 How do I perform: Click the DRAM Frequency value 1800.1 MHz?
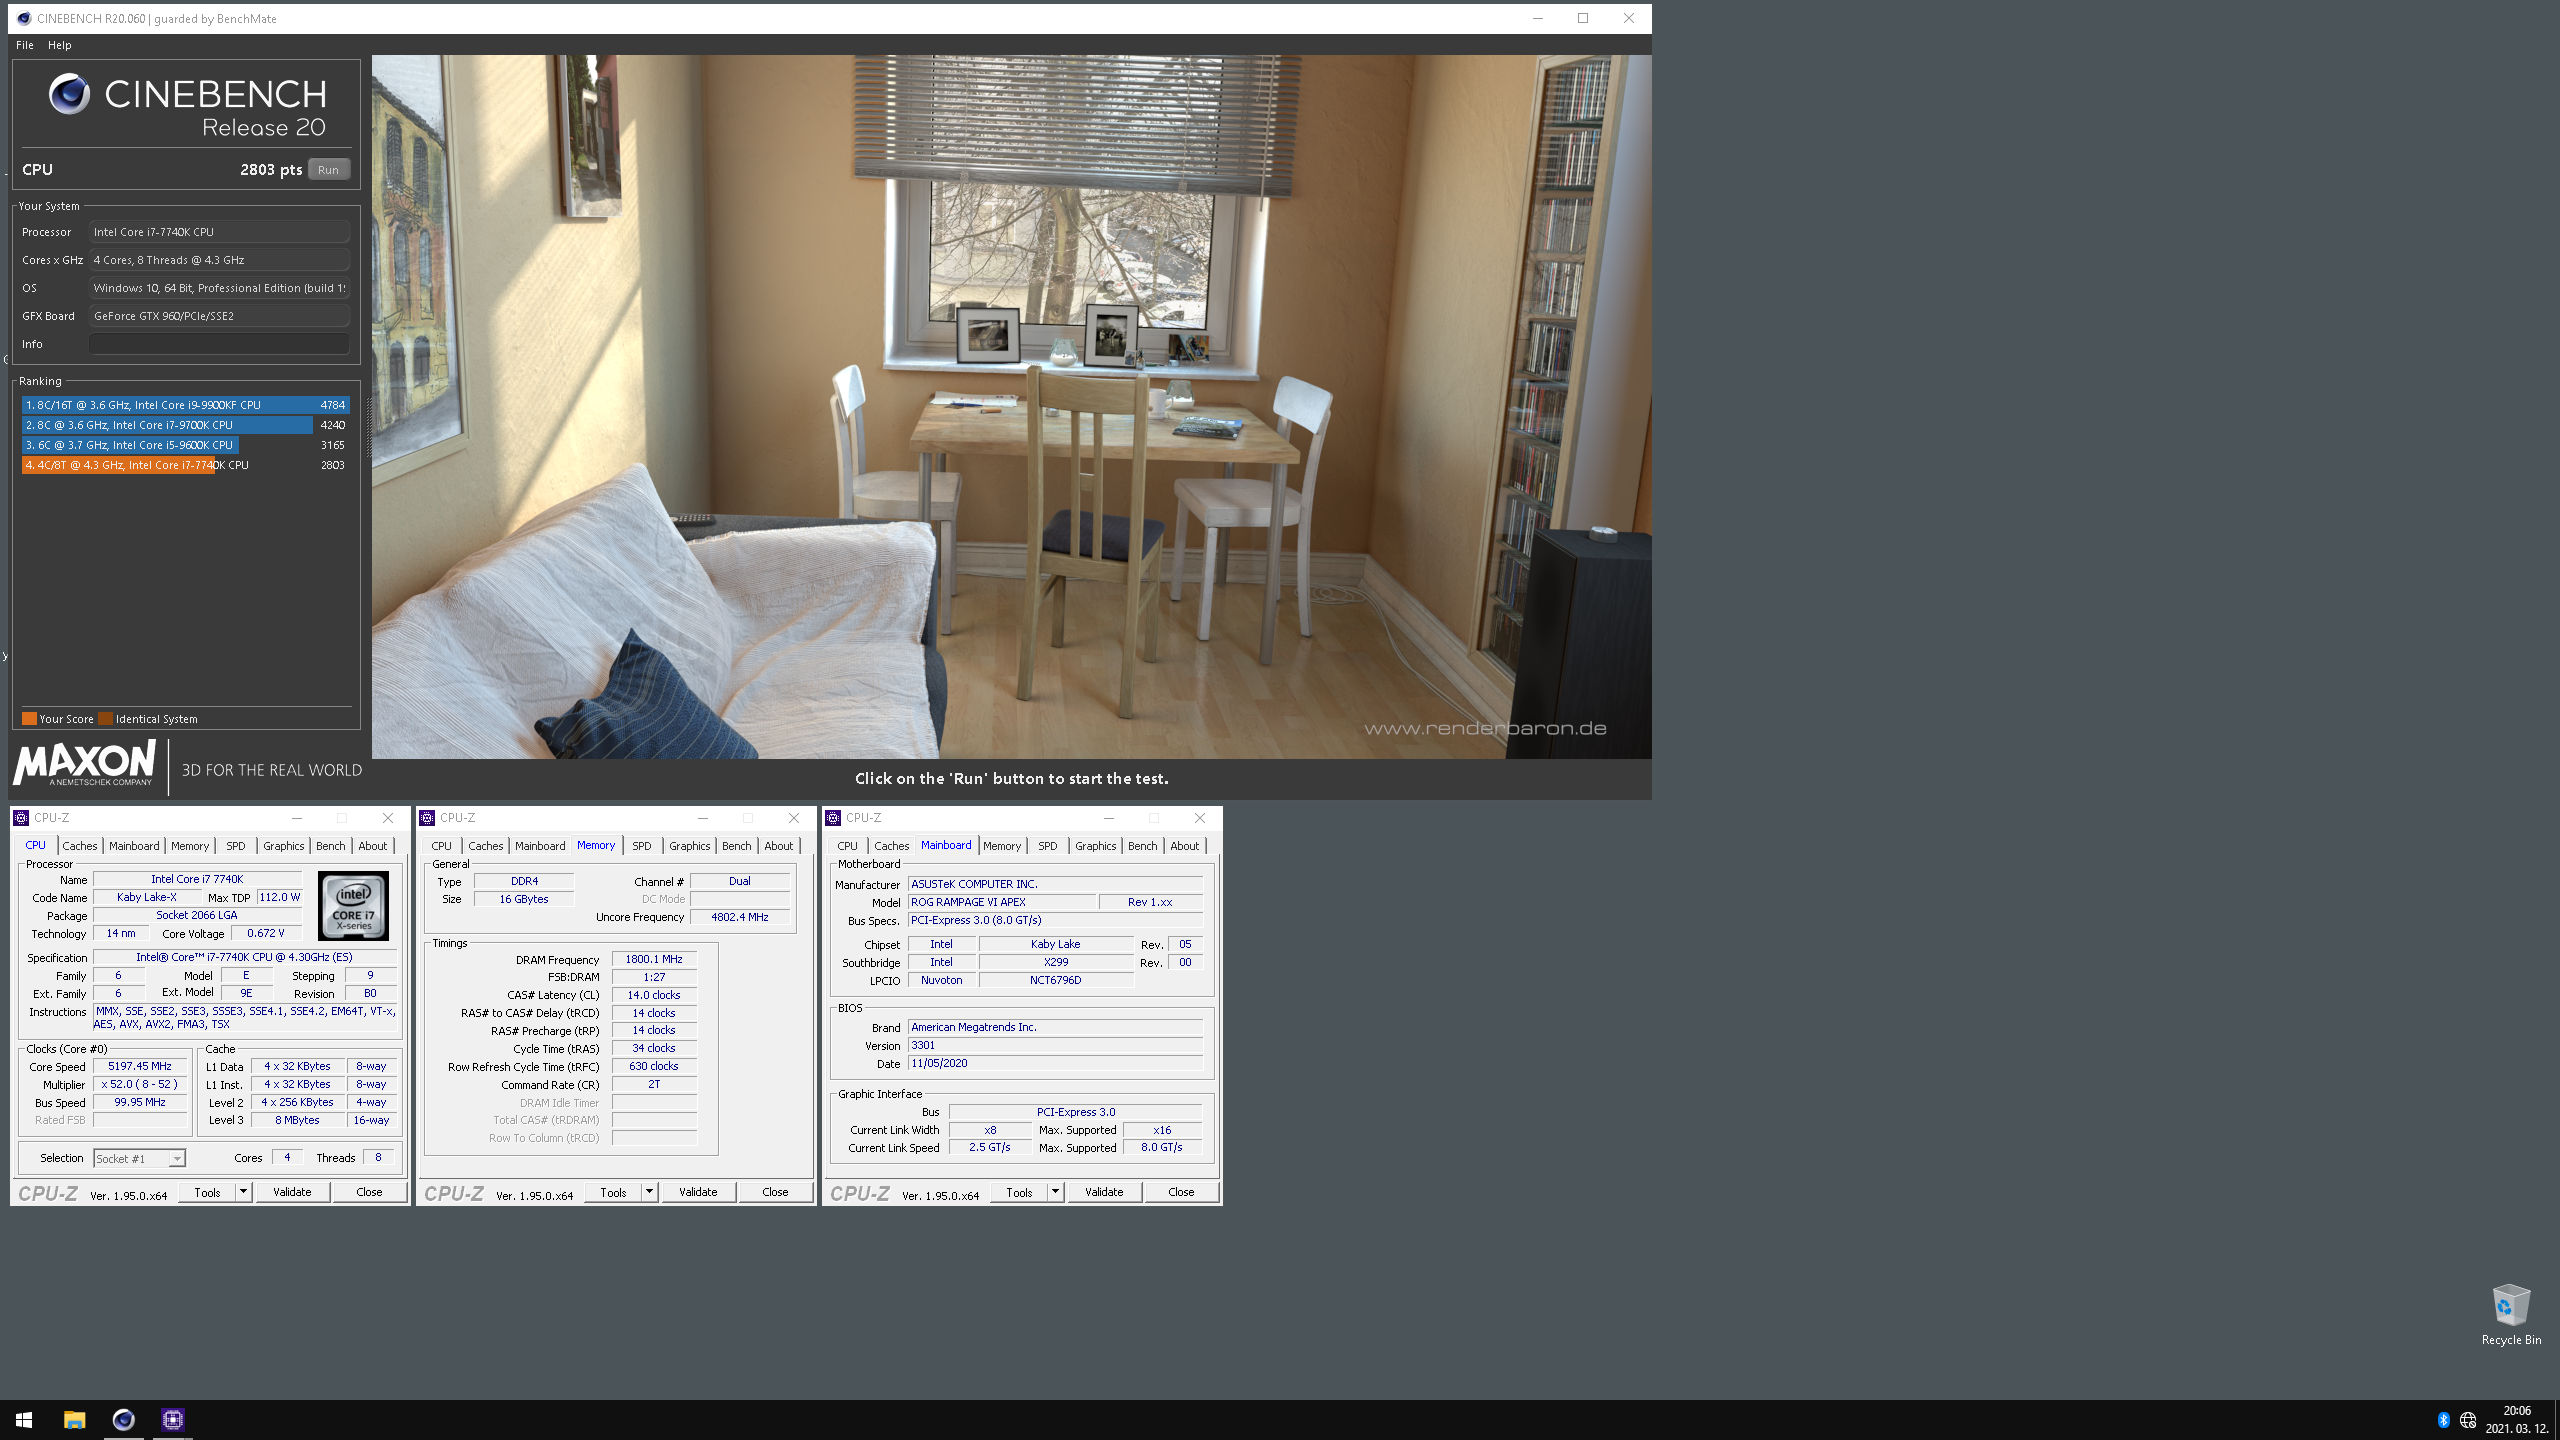click(x=654, y=959)
